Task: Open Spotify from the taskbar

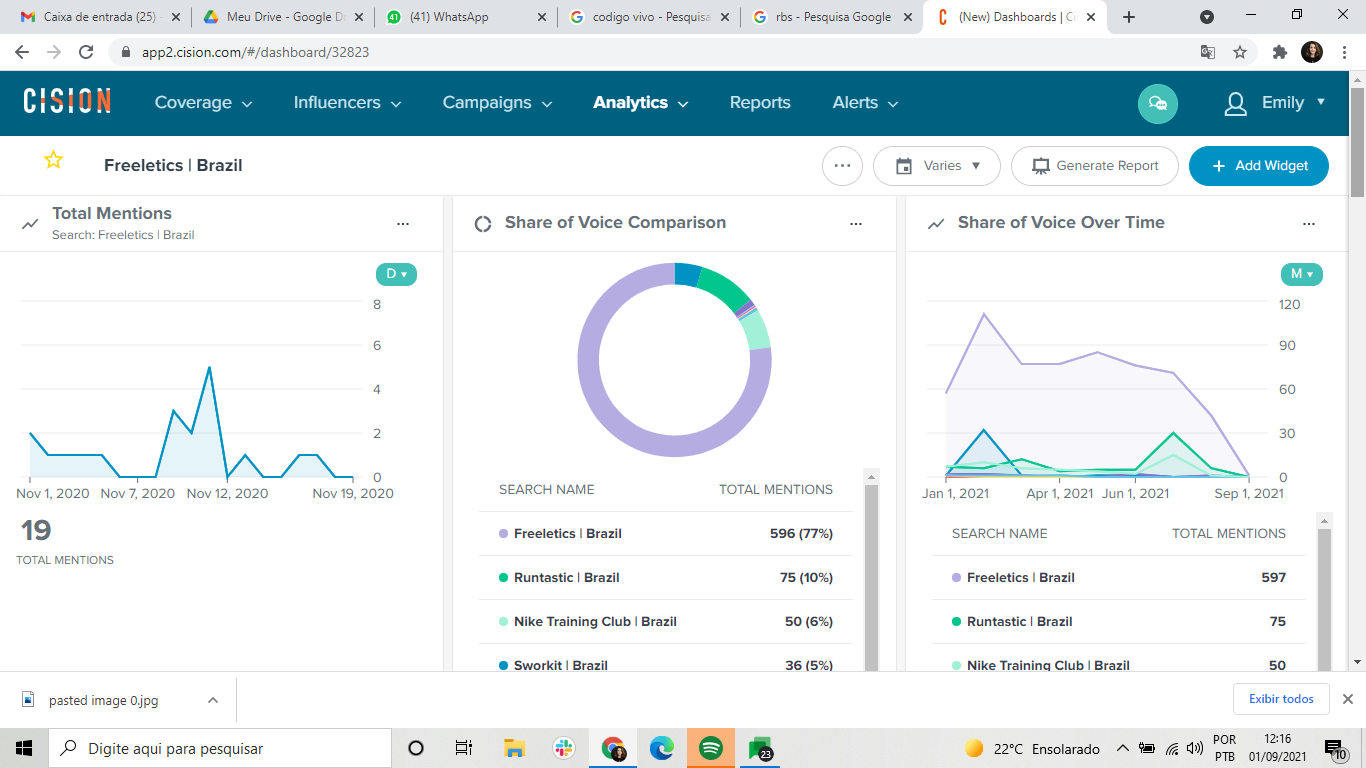Action: click(x=711, y=748)
